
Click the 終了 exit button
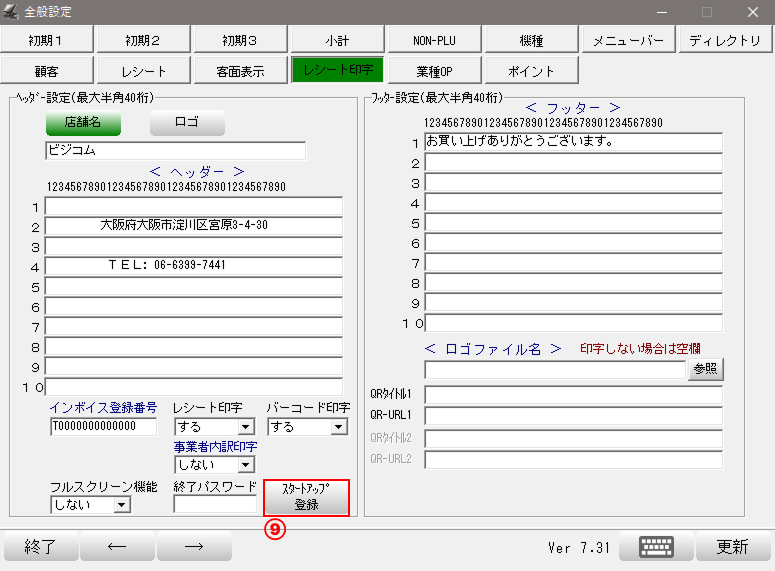tap(40, 546)
